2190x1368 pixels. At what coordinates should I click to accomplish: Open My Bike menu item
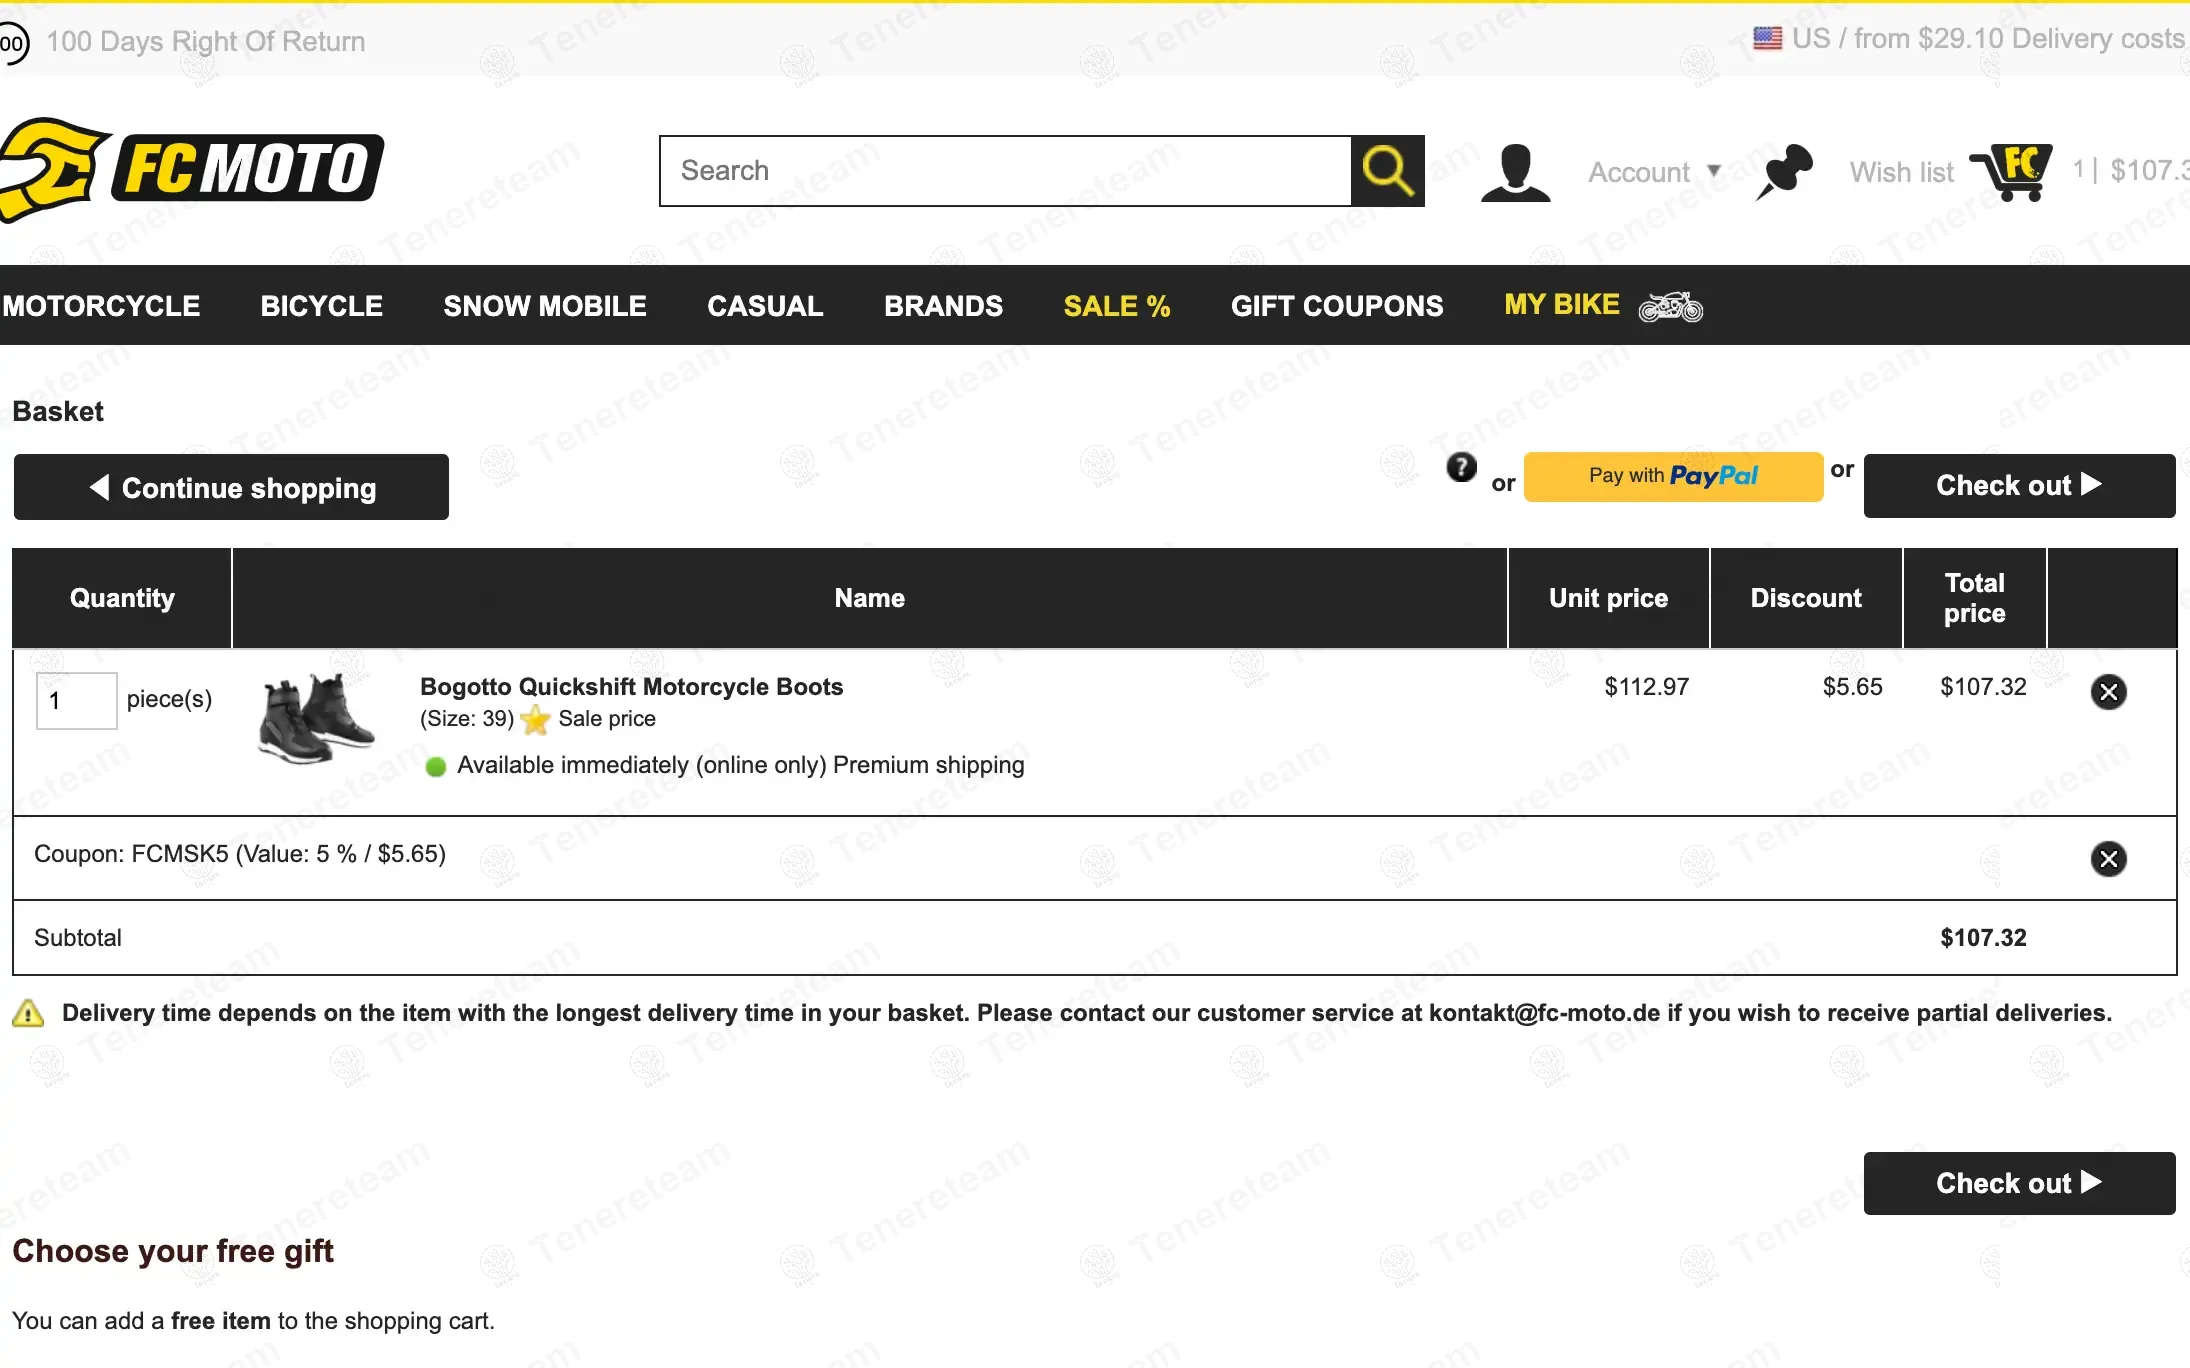pos(1562,305)
